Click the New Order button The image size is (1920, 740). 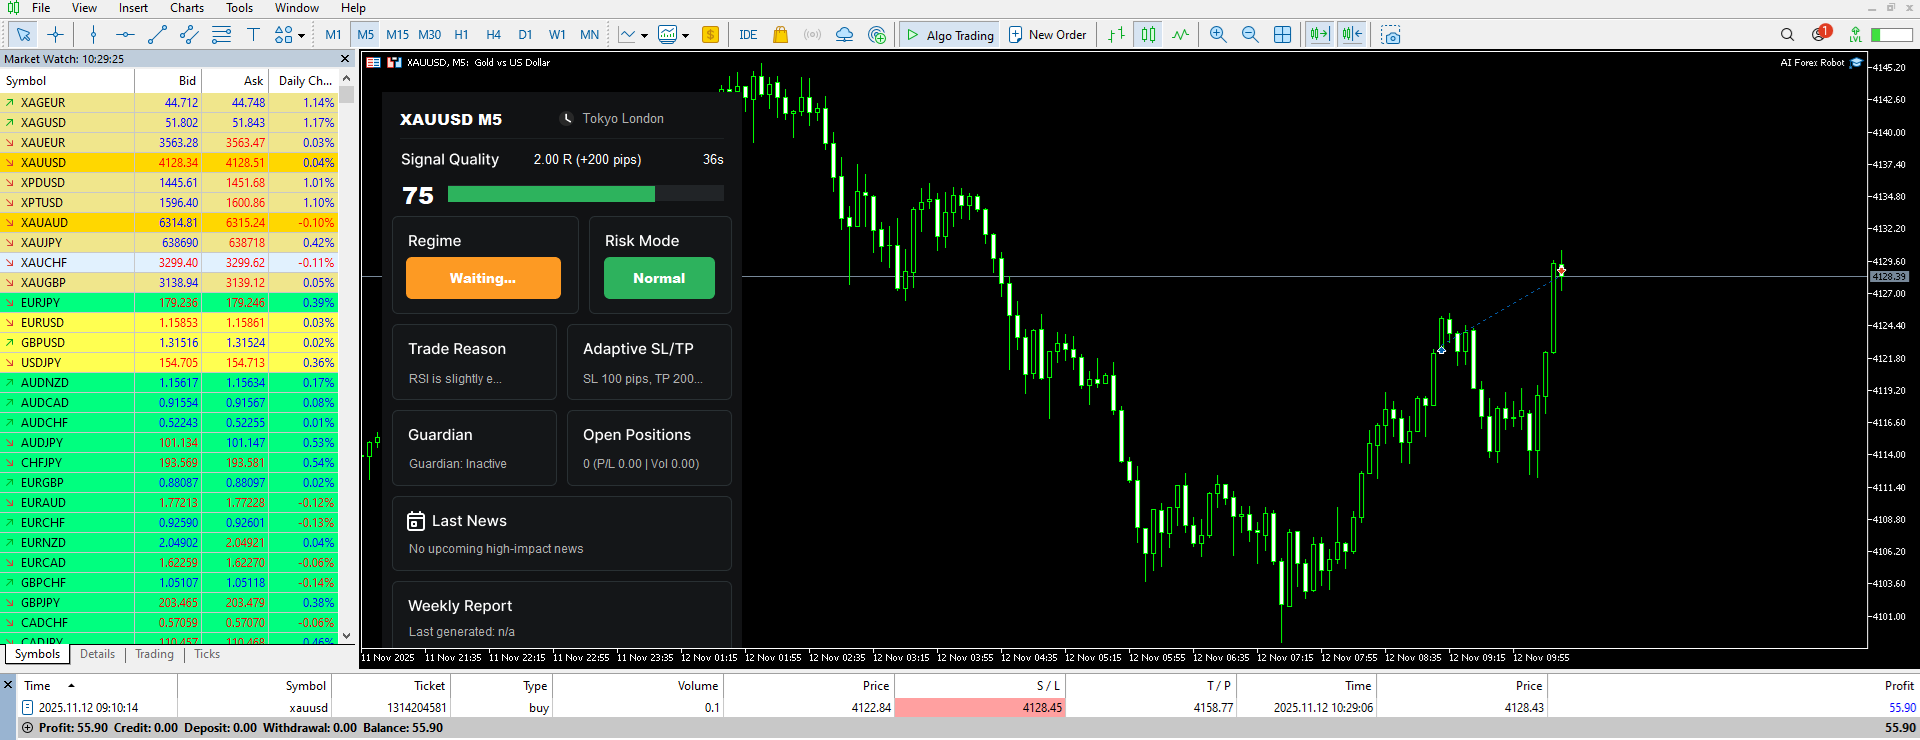(1047, 35)
